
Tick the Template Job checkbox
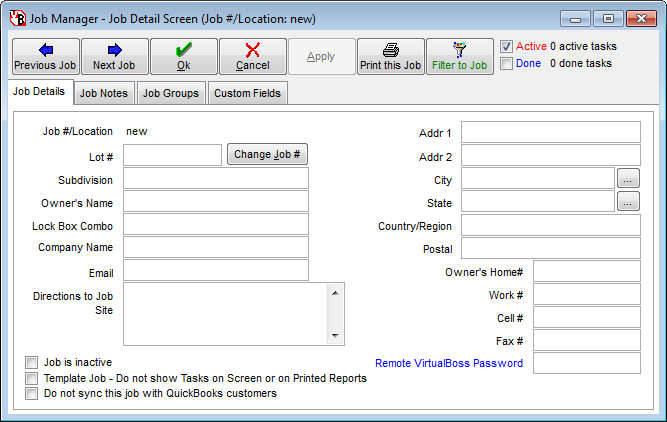[x=31, y=378]
